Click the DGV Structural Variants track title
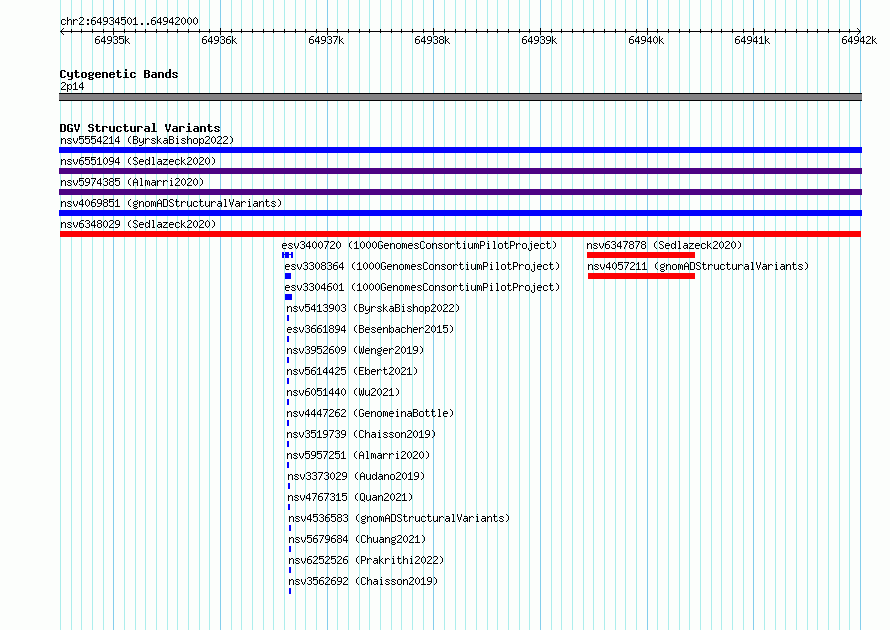Image resolution: width=890 pixels, height=630 pixels. (140, 128)
